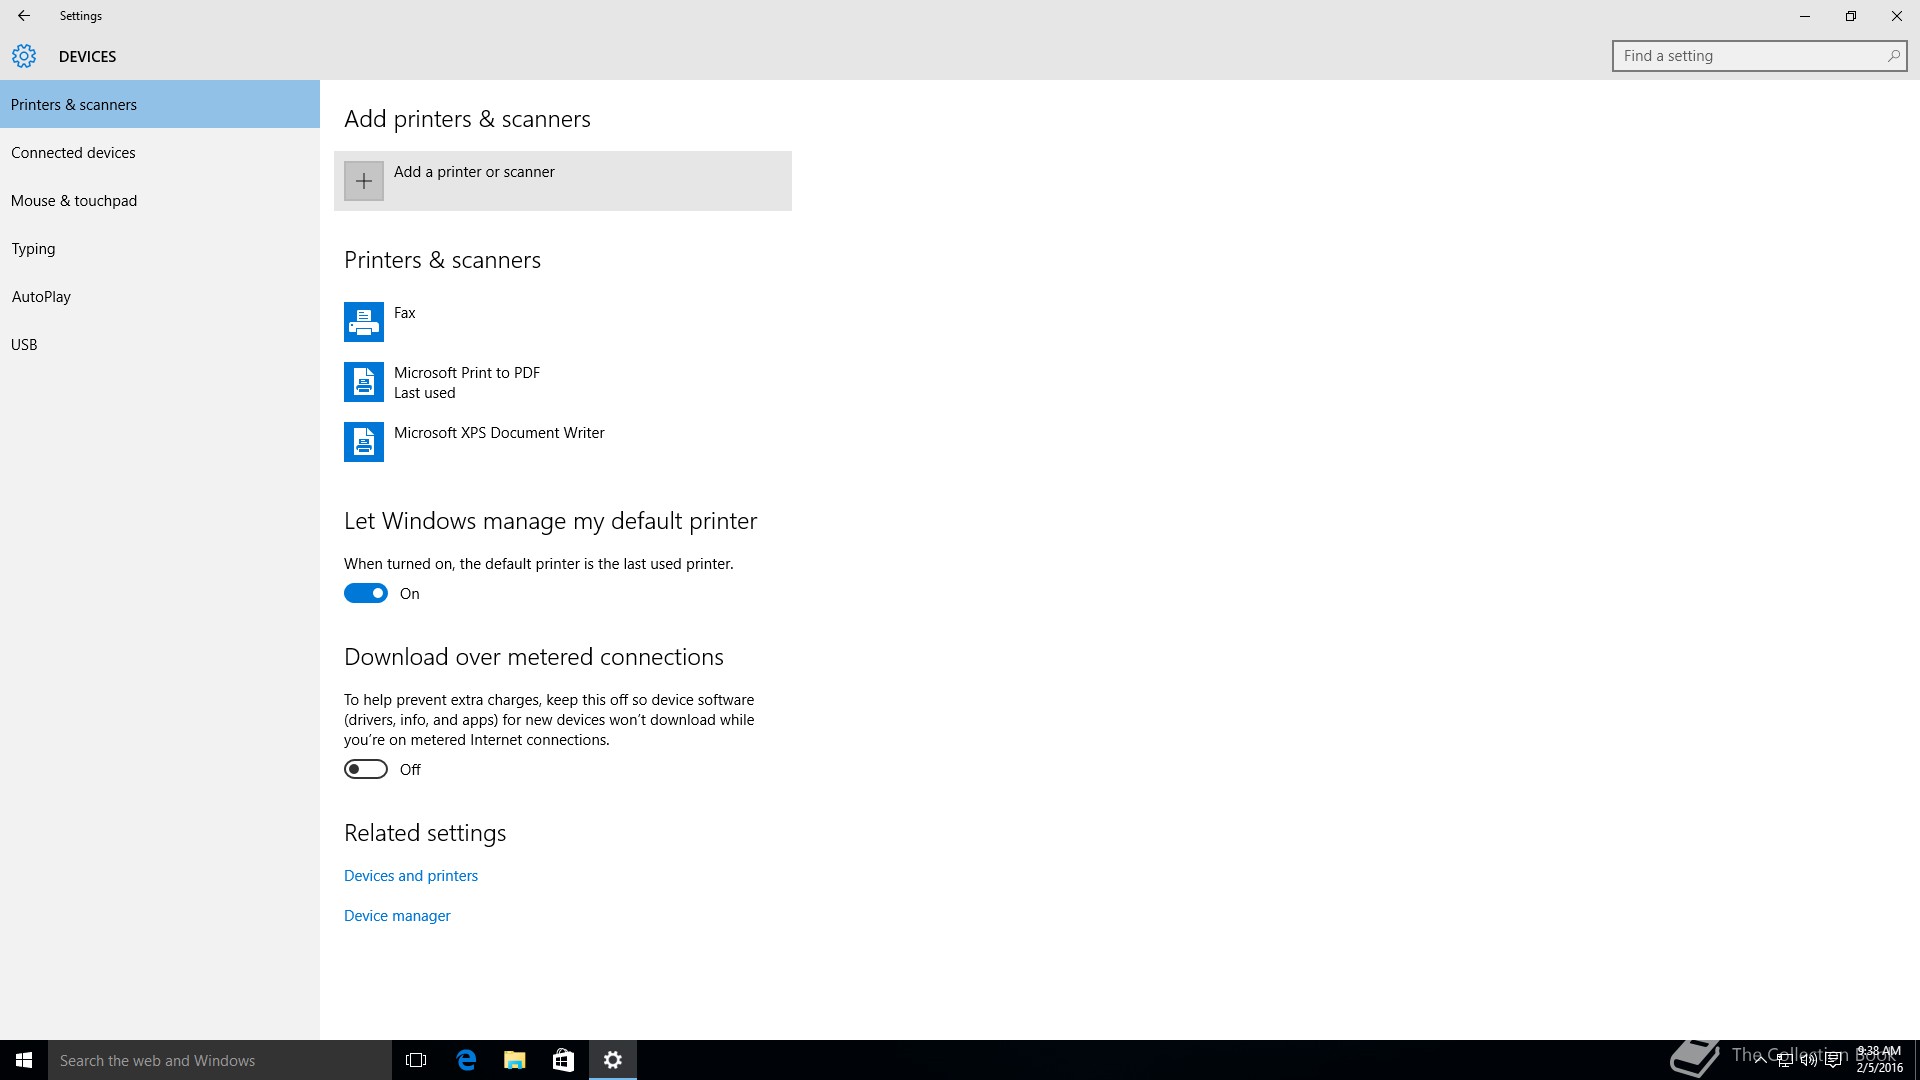Click the search magnifier icon
This screenshot has width=1920, height=1080.
point(1893,56)
